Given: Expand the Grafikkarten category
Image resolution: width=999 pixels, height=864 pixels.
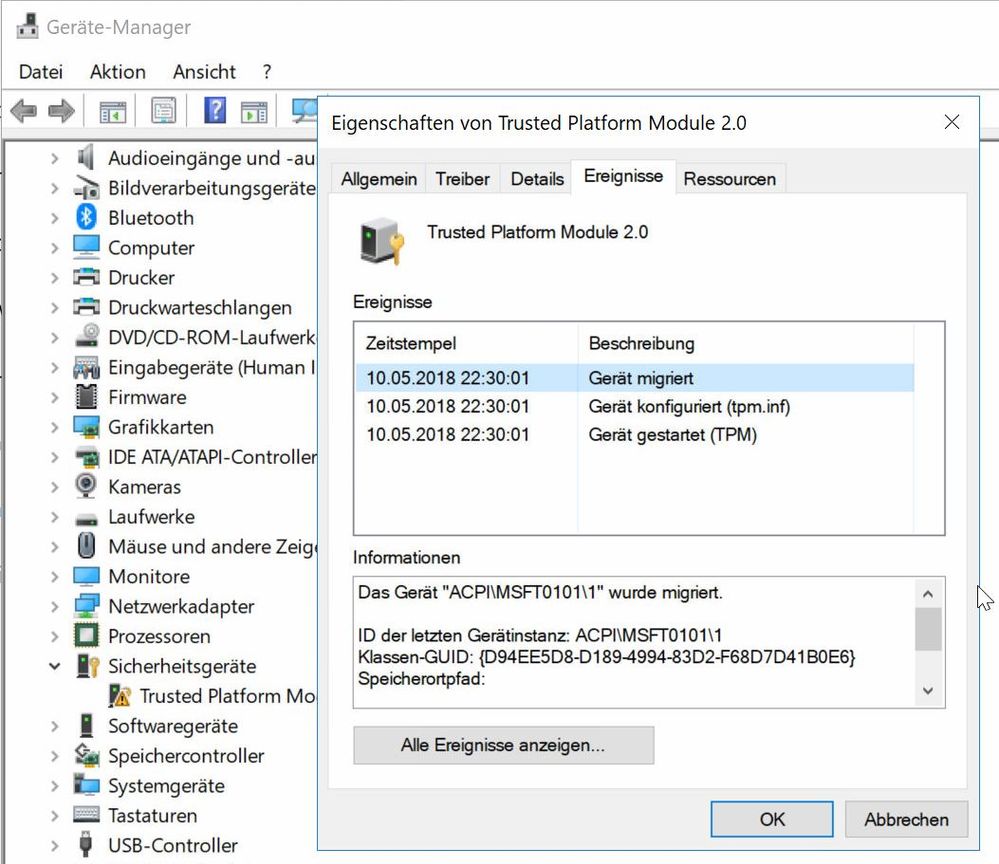Looking at the screenshot, I should [55, 427].
